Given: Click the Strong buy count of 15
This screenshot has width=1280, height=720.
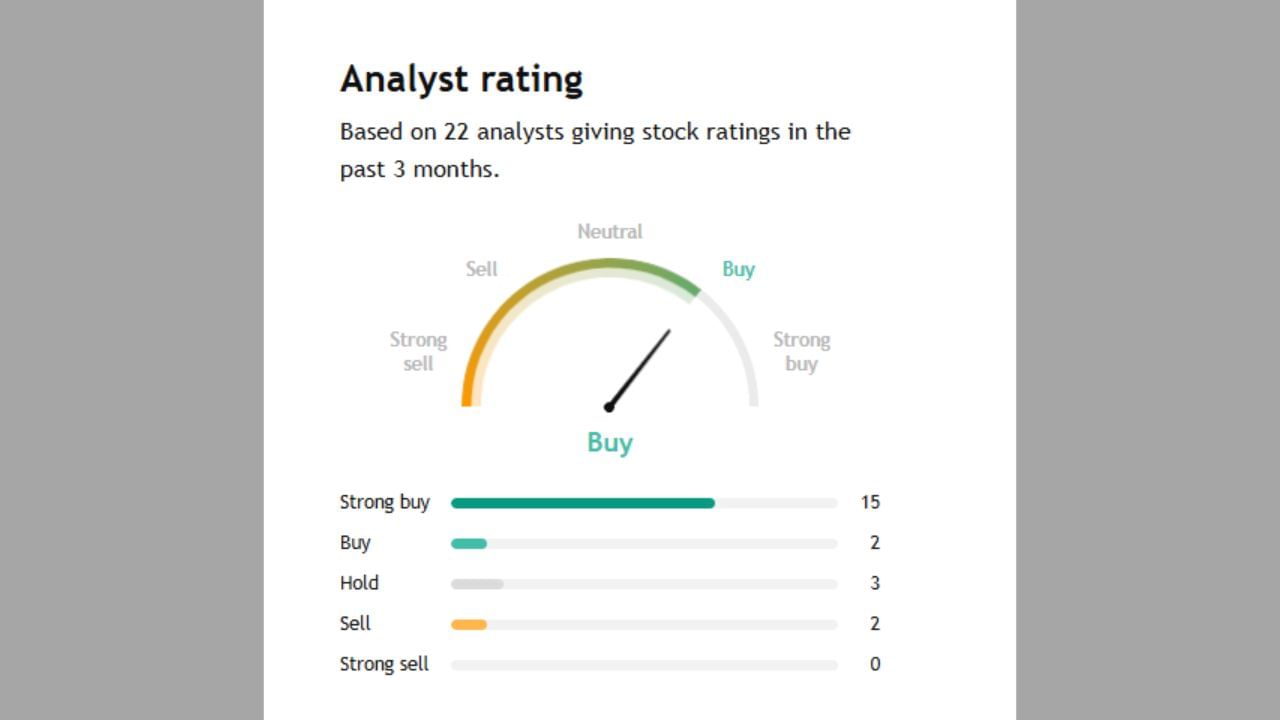Looking at the screenshot, I should click(x=870, y=503).
